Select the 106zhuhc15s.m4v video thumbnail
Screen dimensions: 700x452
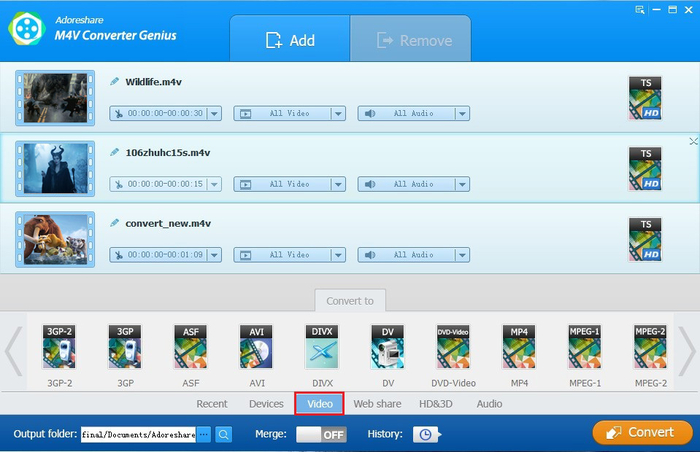click(55, 168)
